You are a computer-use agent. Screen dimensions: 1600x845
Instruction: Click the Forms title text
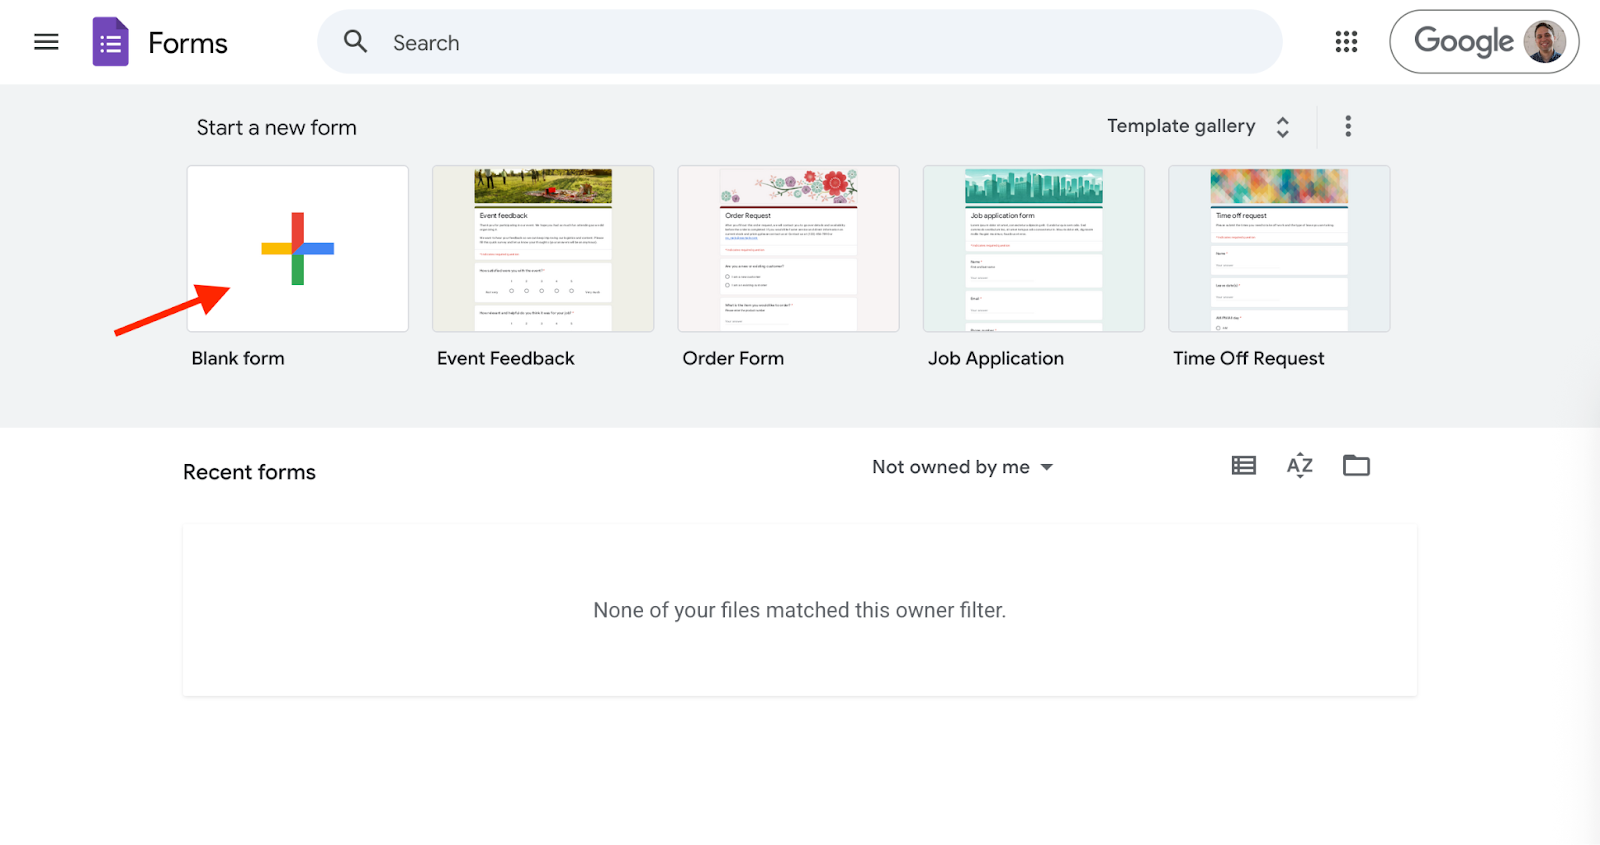[188, 43]
